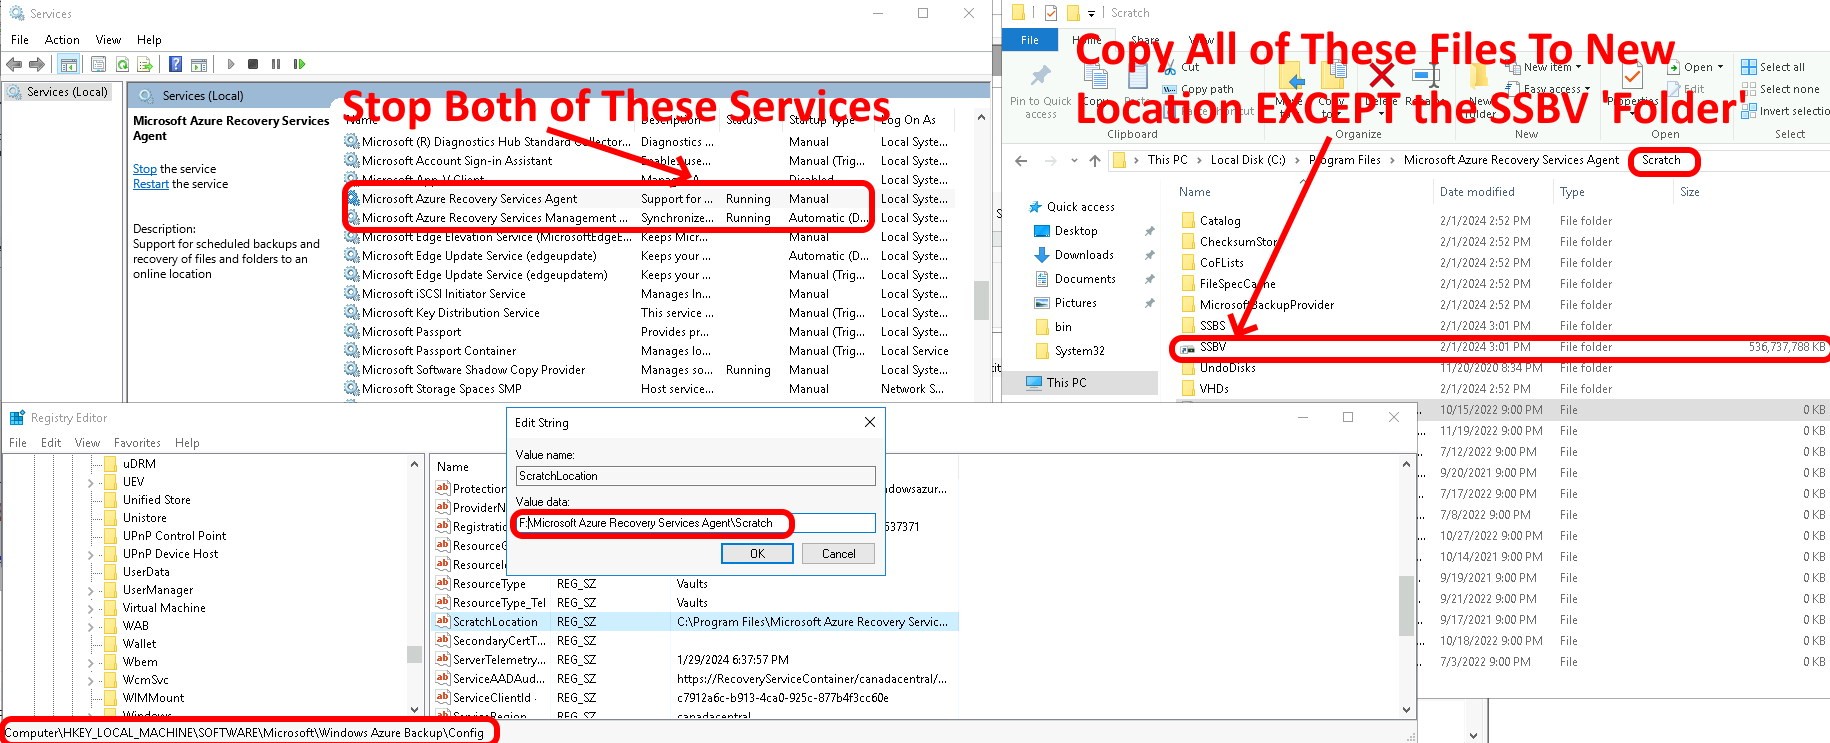Click the File tab in Explorer
This screenshot has width=1830, height=743.
1029,40
